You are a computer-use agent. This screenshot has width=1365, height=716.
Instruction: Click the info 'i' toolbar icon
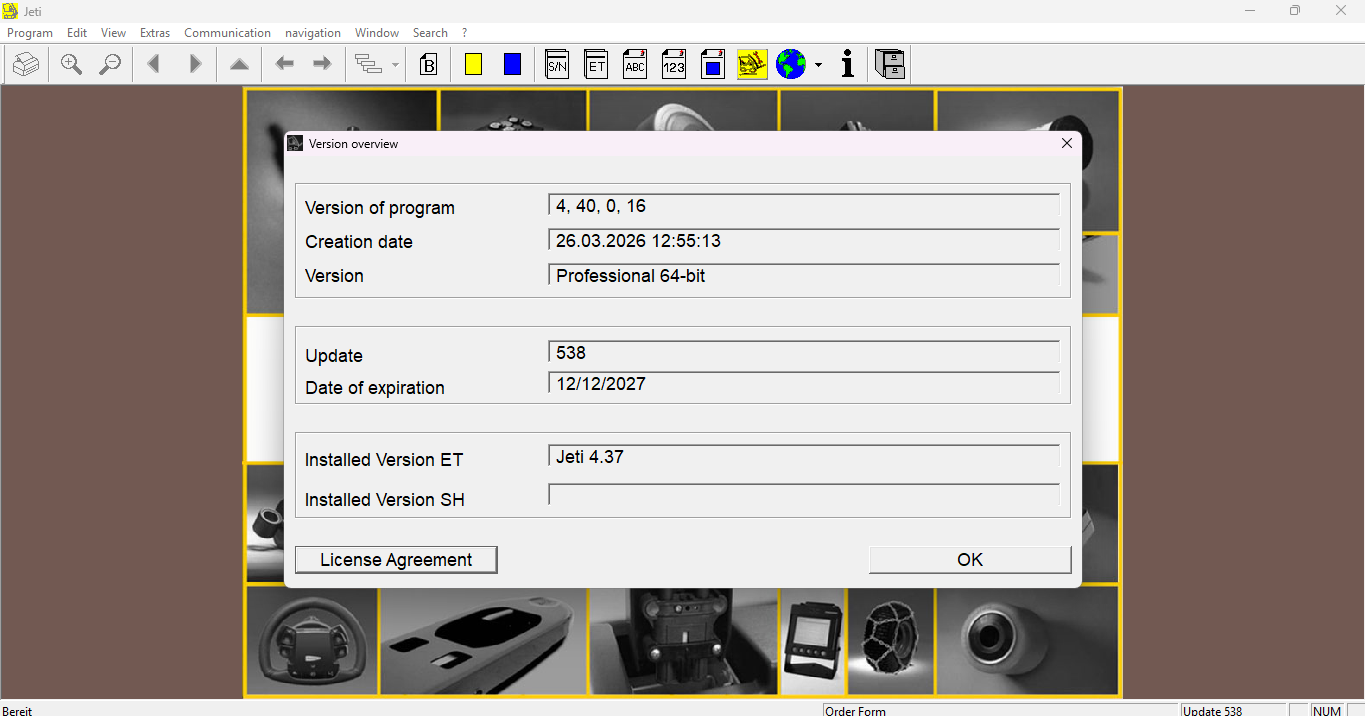point(848,65)
